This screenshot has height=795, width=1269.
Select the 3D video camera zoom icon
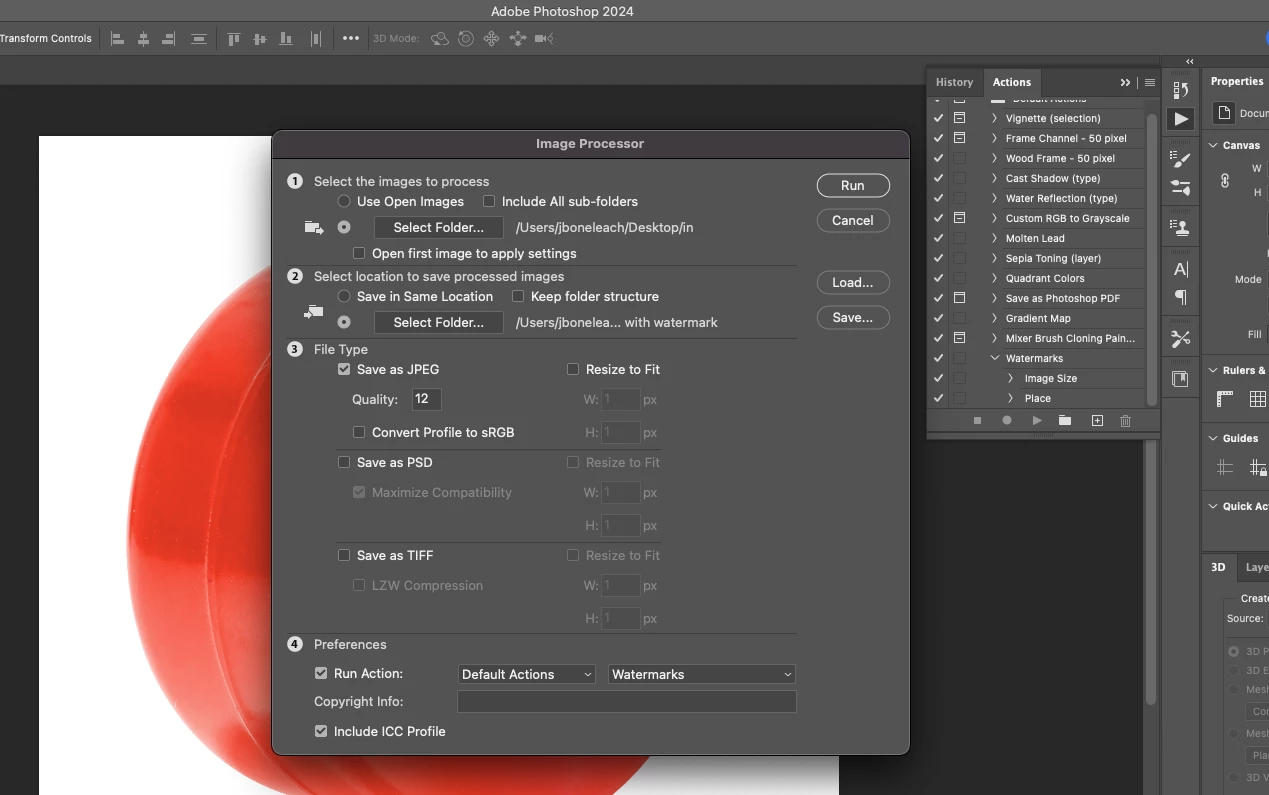pyautogui.click(x=544, y=39)
